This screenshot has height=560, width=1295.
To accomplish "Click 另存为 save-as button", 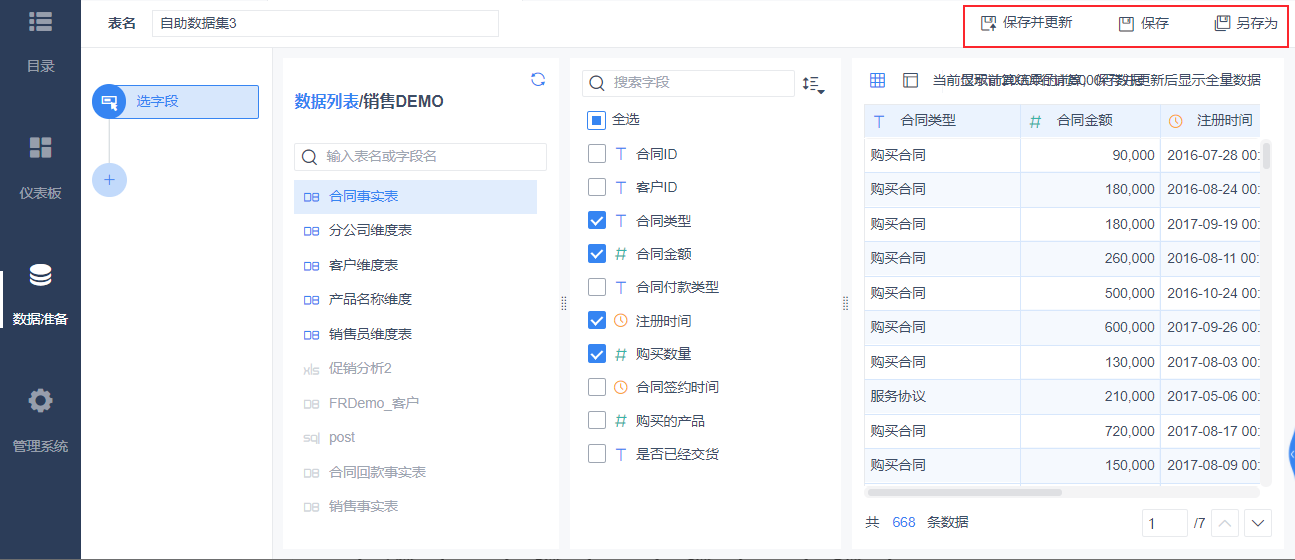I will [x=1246, y=23].
